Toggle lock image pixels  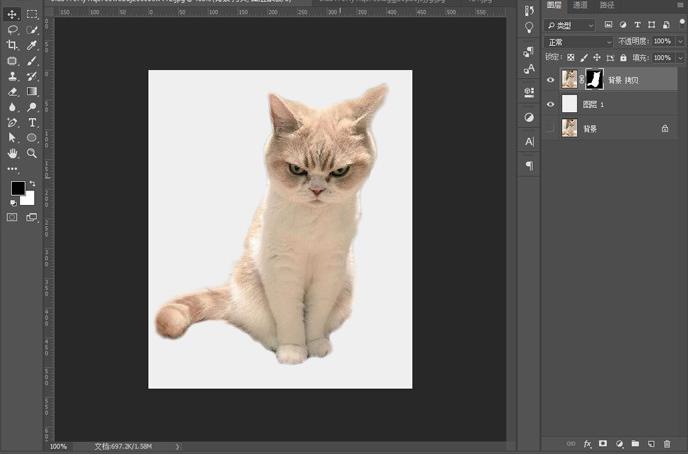[x=584, y=57]
